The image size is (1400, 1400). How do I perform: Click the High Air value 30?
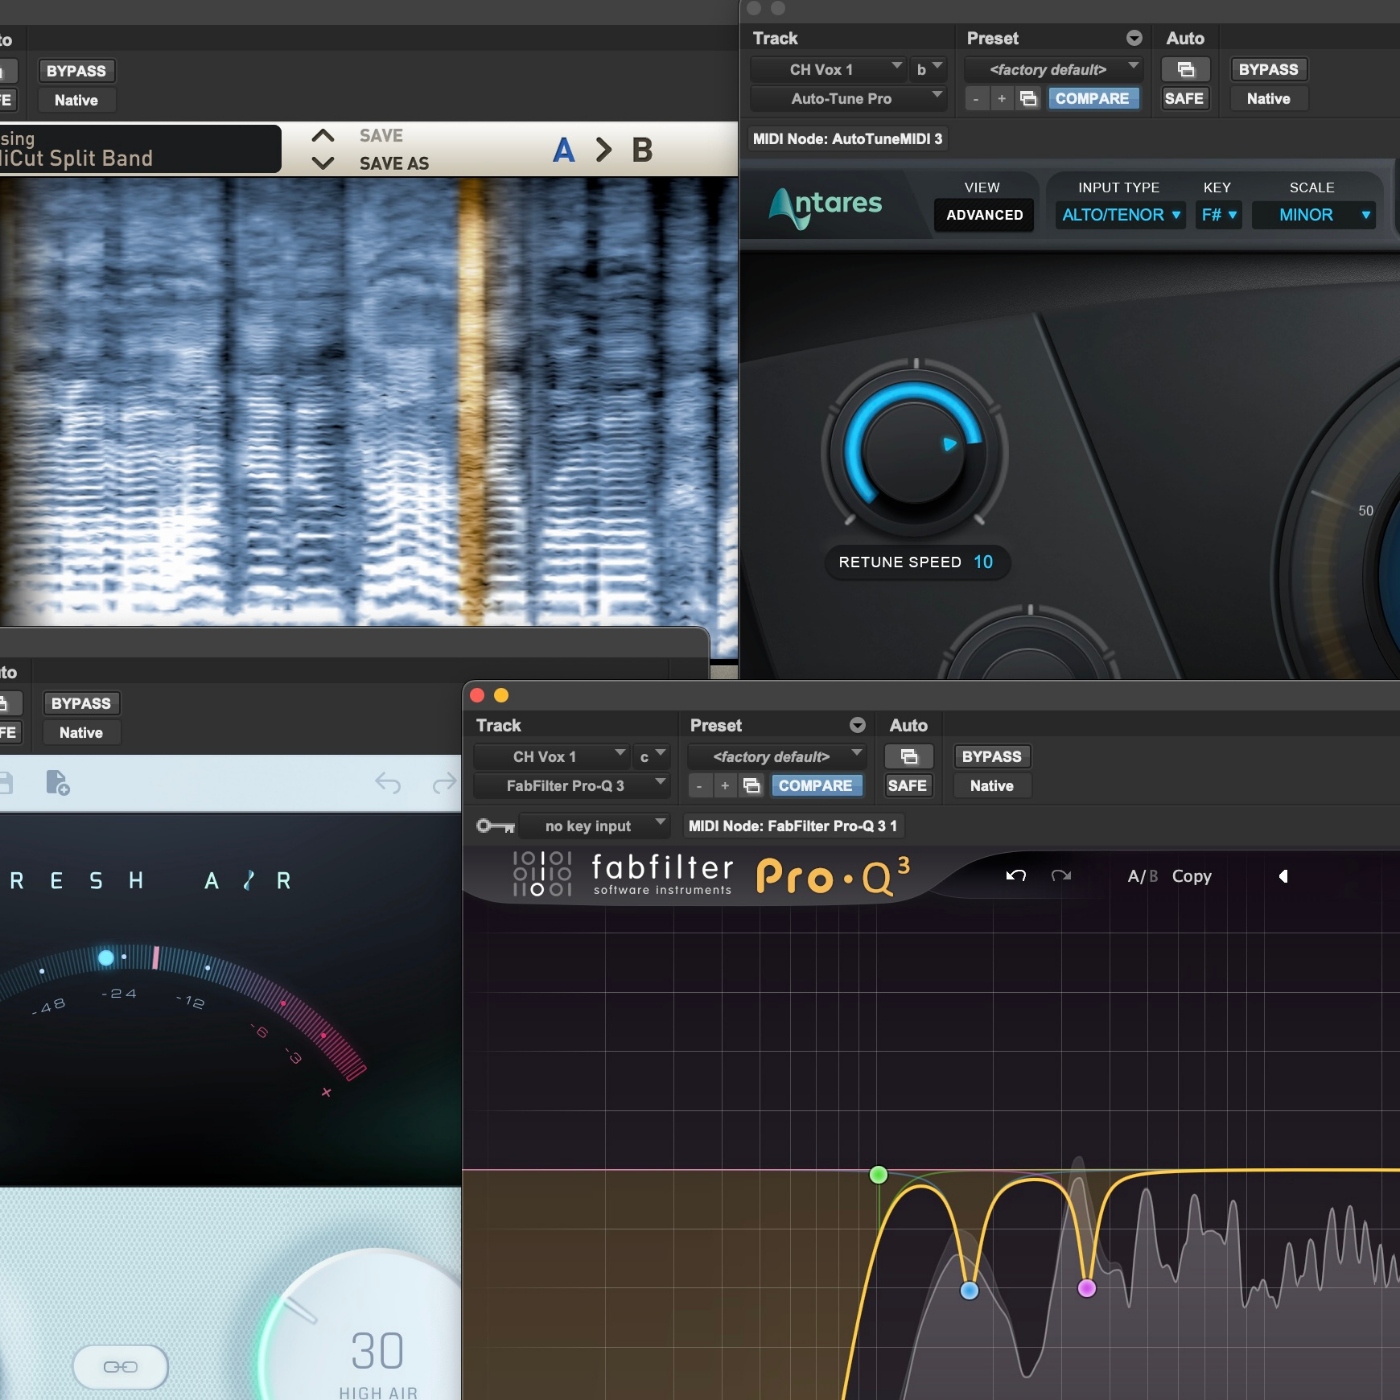coord(378,1351)
